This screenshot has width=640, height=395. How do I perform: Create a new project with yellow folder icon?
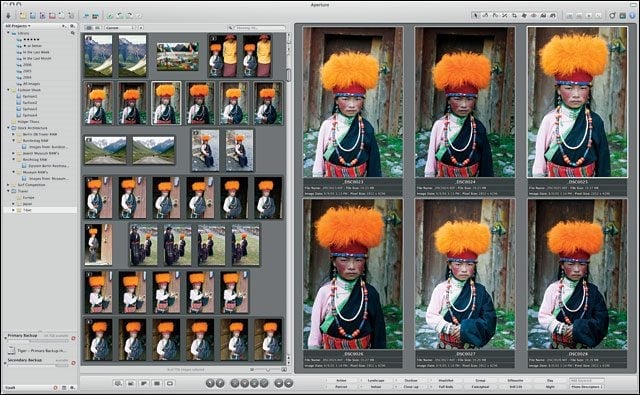[x=23, y=16]
